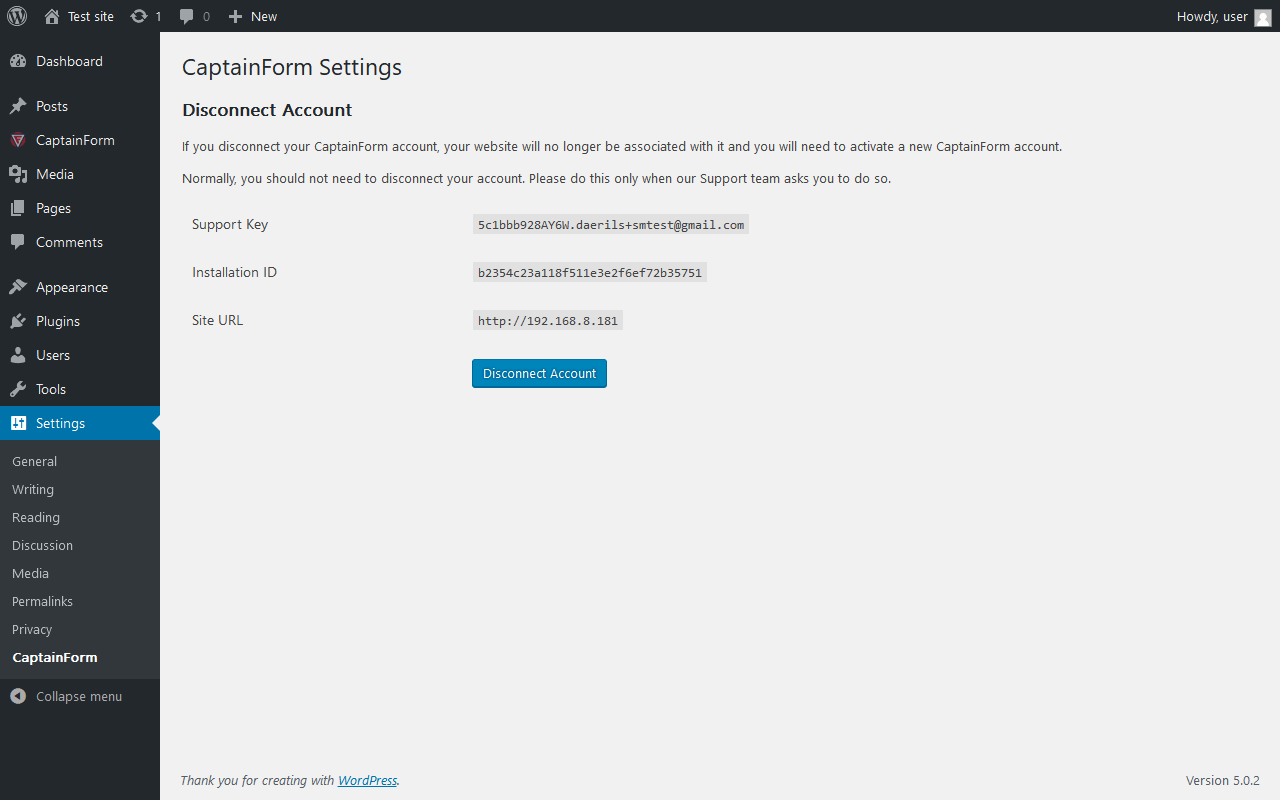Click the Dashboard gauge icon
1280x800 pixels.
18,61
